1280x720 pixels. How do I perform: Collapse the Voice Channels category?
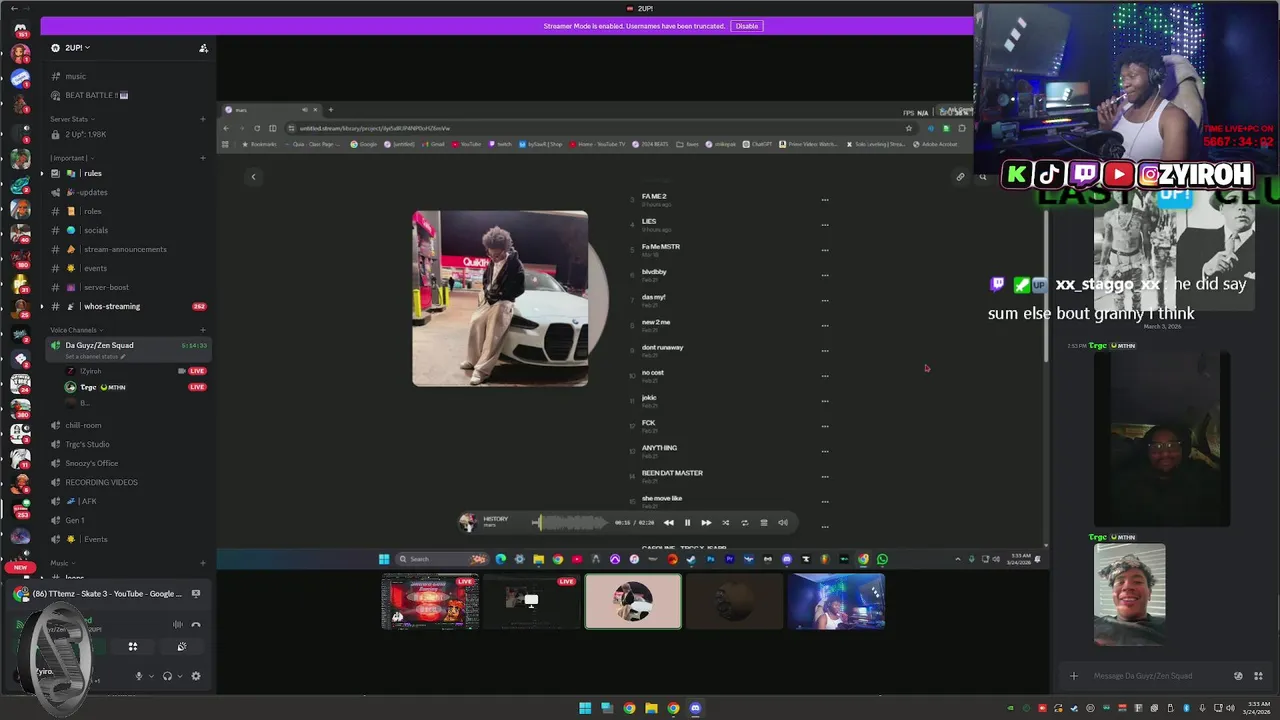pos(76,330)
